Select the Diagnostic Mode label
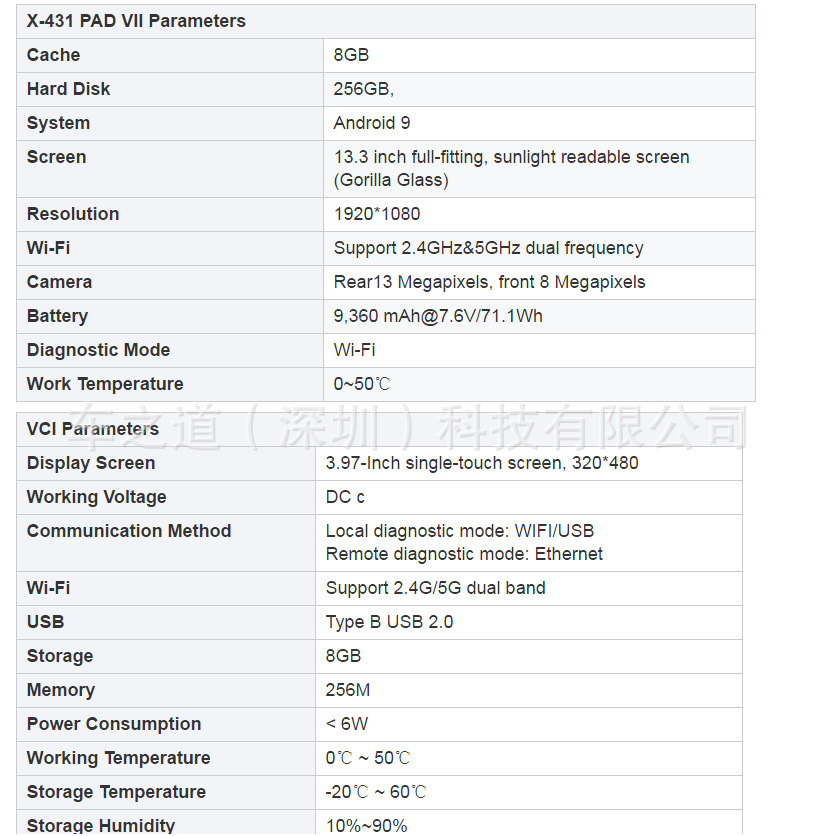This screenshot has height=836, width=816. point(98,350)
